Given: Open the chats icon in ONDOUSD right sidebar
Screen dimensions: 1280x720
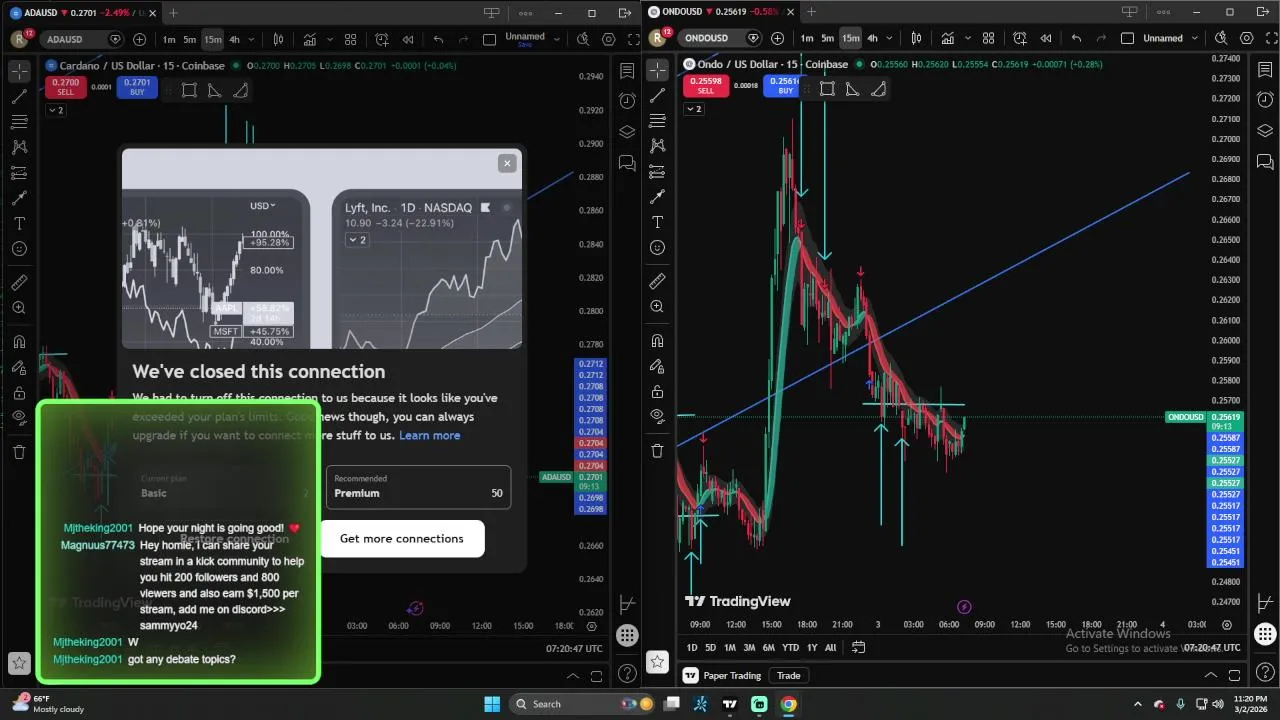Looking at the screenshot, I should 1265,162.
